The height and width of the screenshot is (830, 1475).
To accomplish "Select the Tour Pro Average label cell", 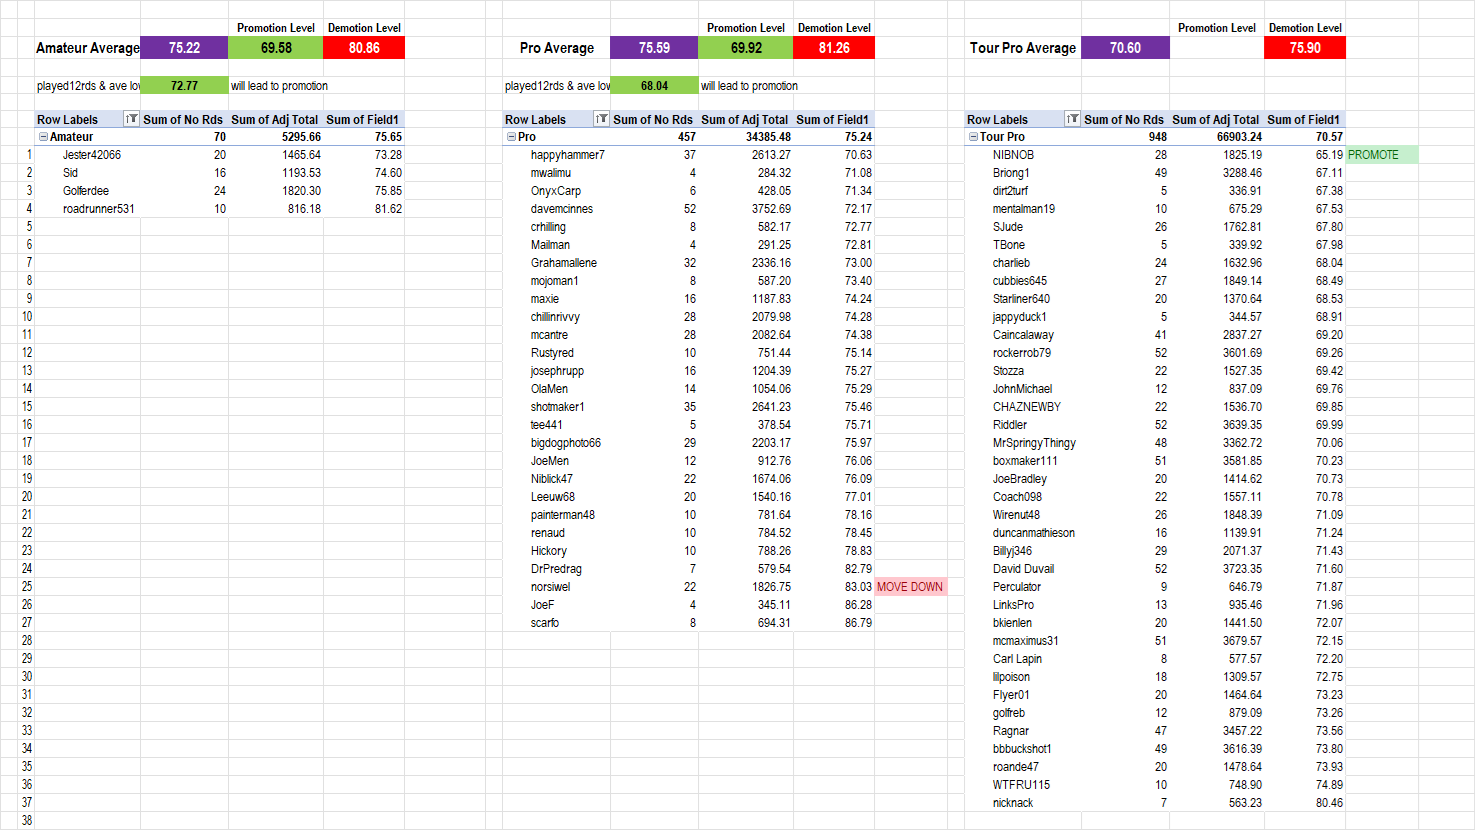I will click(1022, 48).
